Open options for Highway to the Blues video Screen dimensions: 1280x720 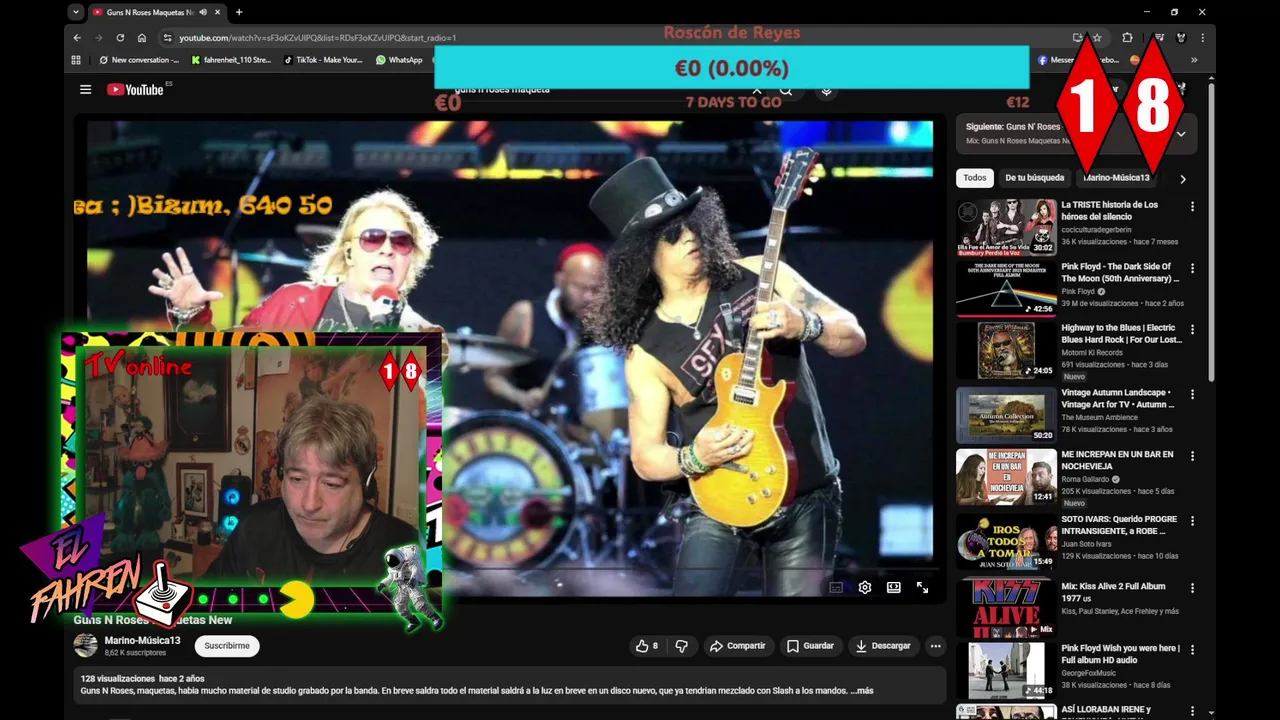point(1192,329)
